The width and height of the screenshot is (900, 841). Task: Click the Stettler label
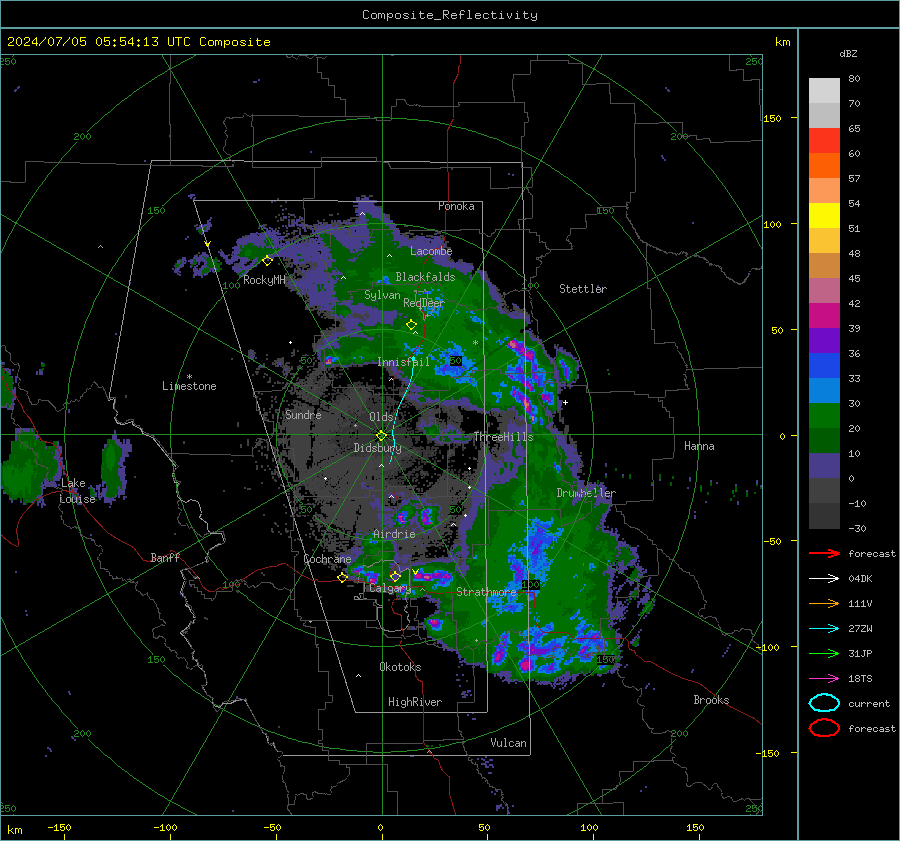(583, 289)
